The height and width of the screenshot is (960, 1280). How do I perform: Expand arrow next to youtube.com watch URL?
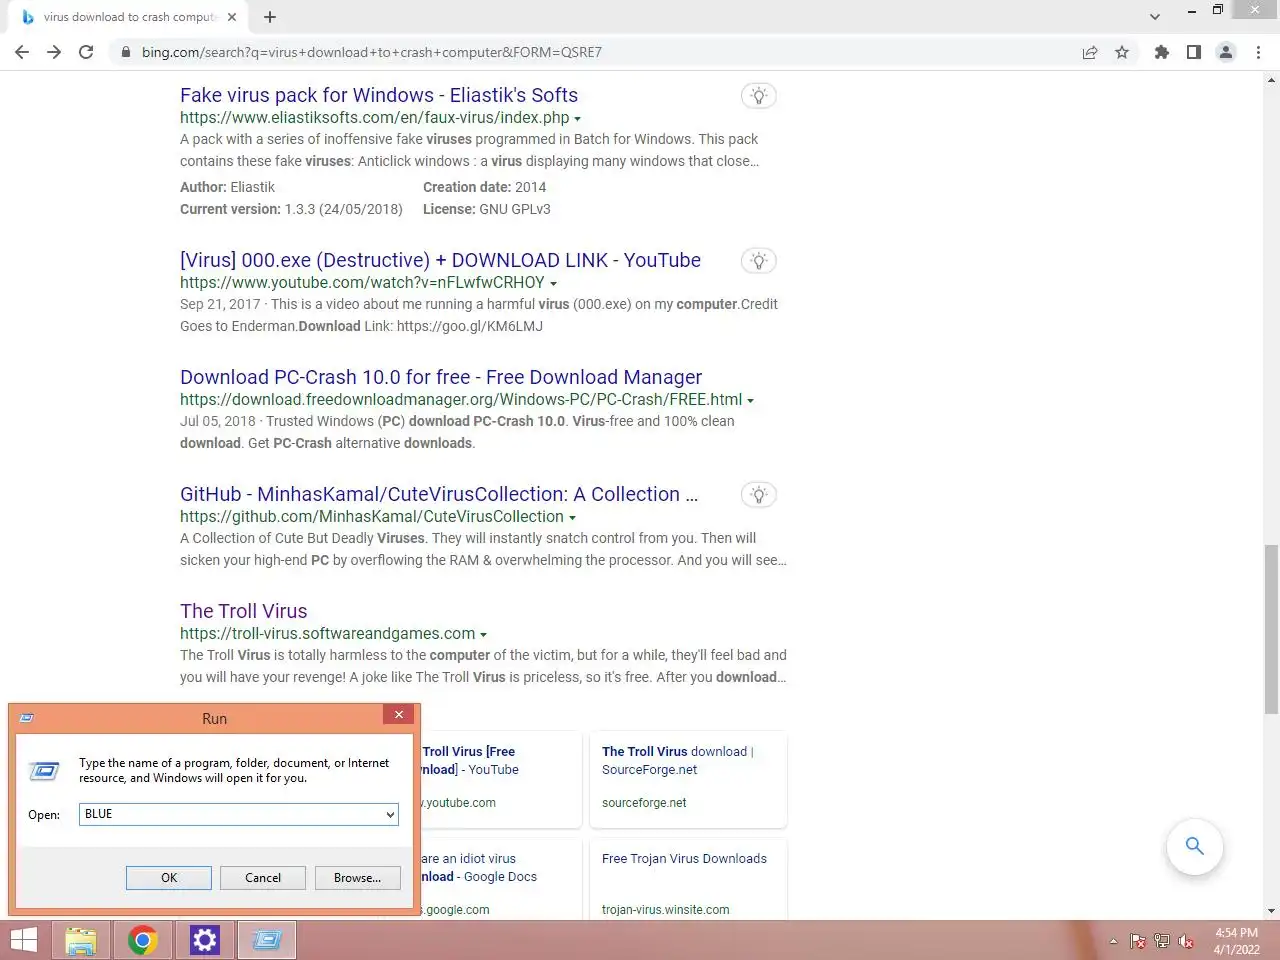tap(553, 284)
